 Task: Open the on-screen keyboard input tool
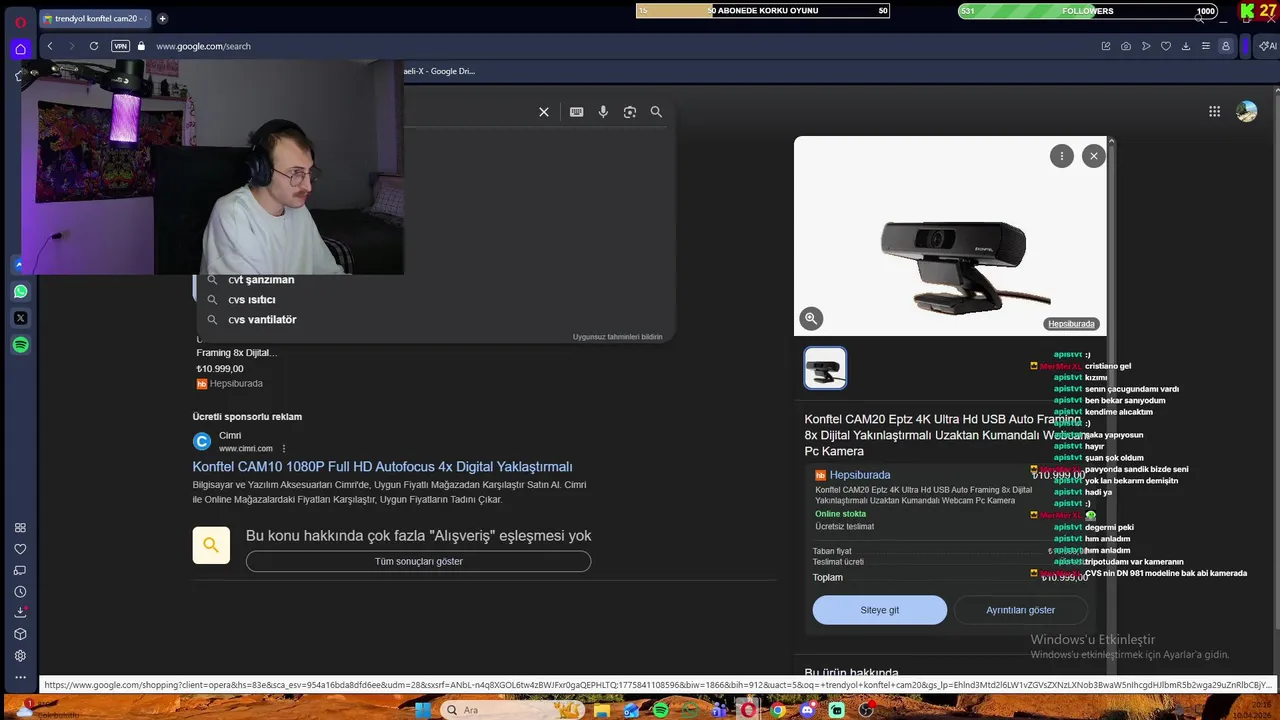[x=577, y=112]
